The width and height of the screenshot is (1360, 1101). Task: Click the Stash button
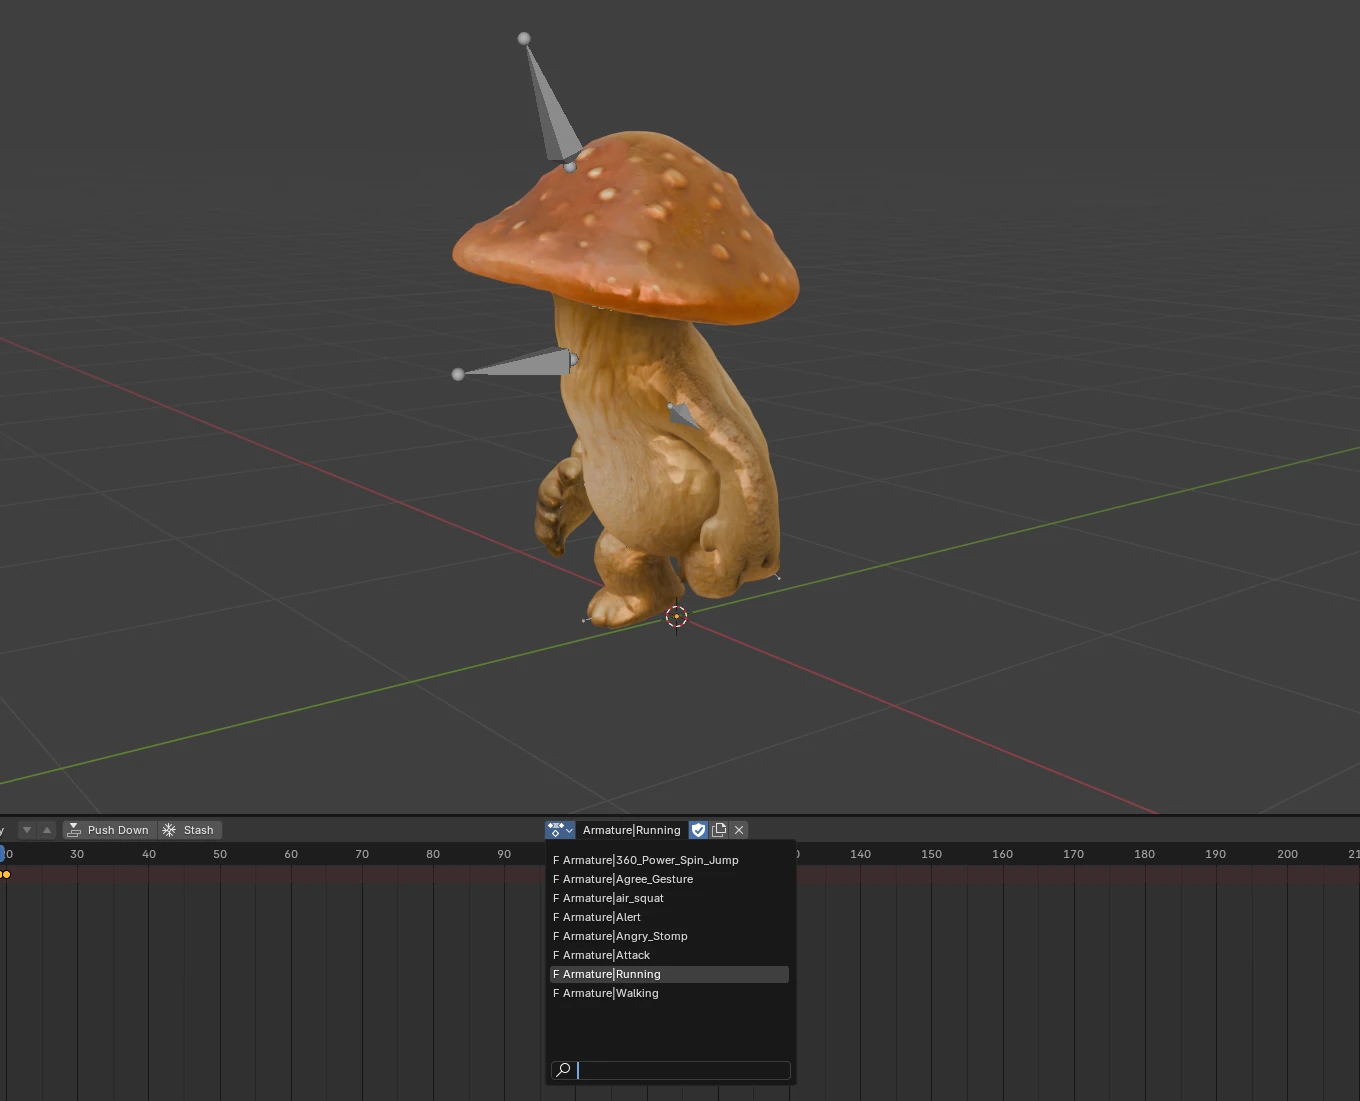pyautogui.click(x=190, y=830)
